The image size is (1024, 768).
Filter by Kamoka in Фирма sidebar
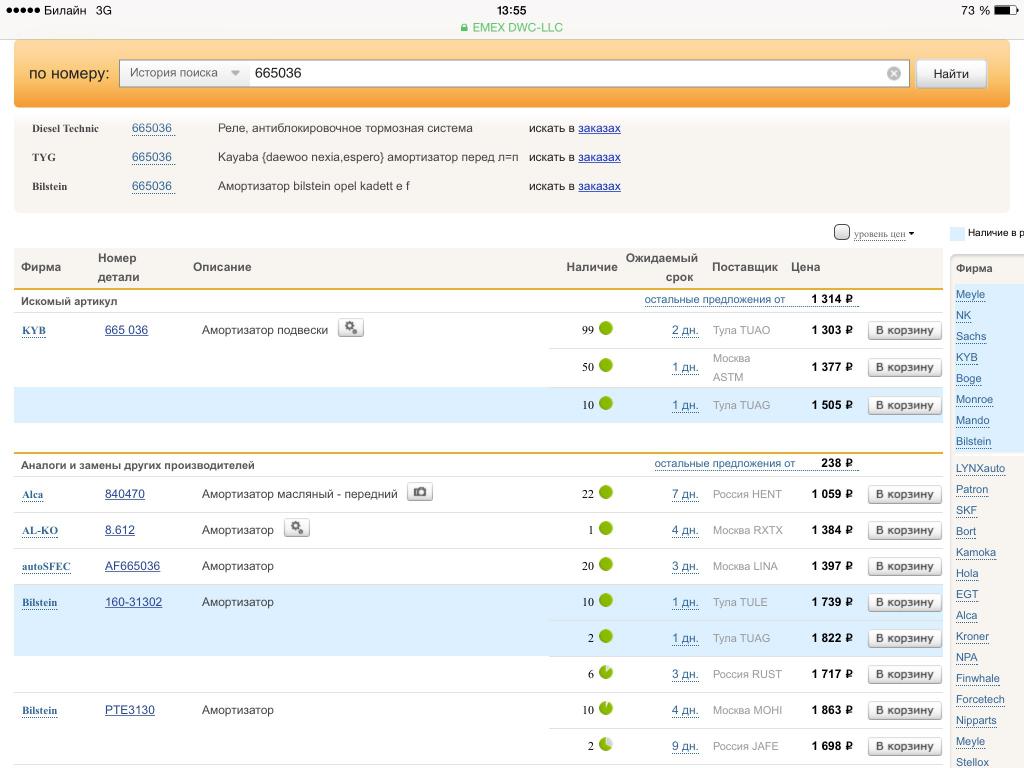[x=976, y=552]
